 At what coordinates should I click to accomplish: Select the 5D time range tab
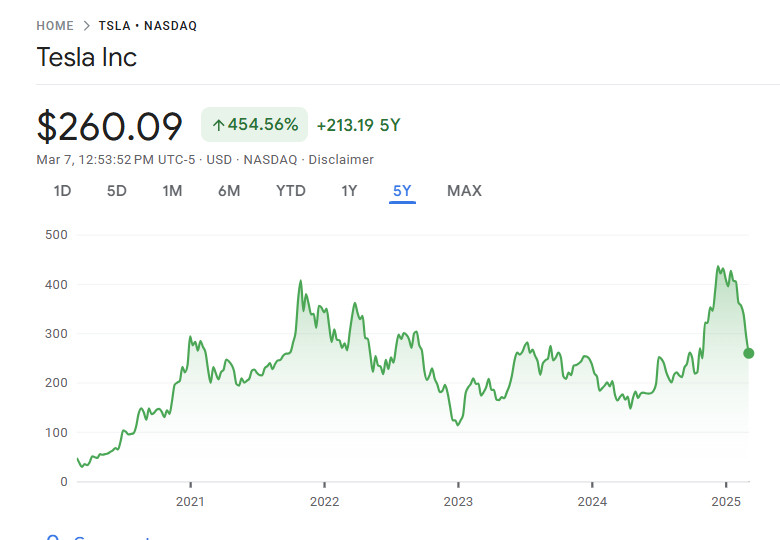point(117,191)
